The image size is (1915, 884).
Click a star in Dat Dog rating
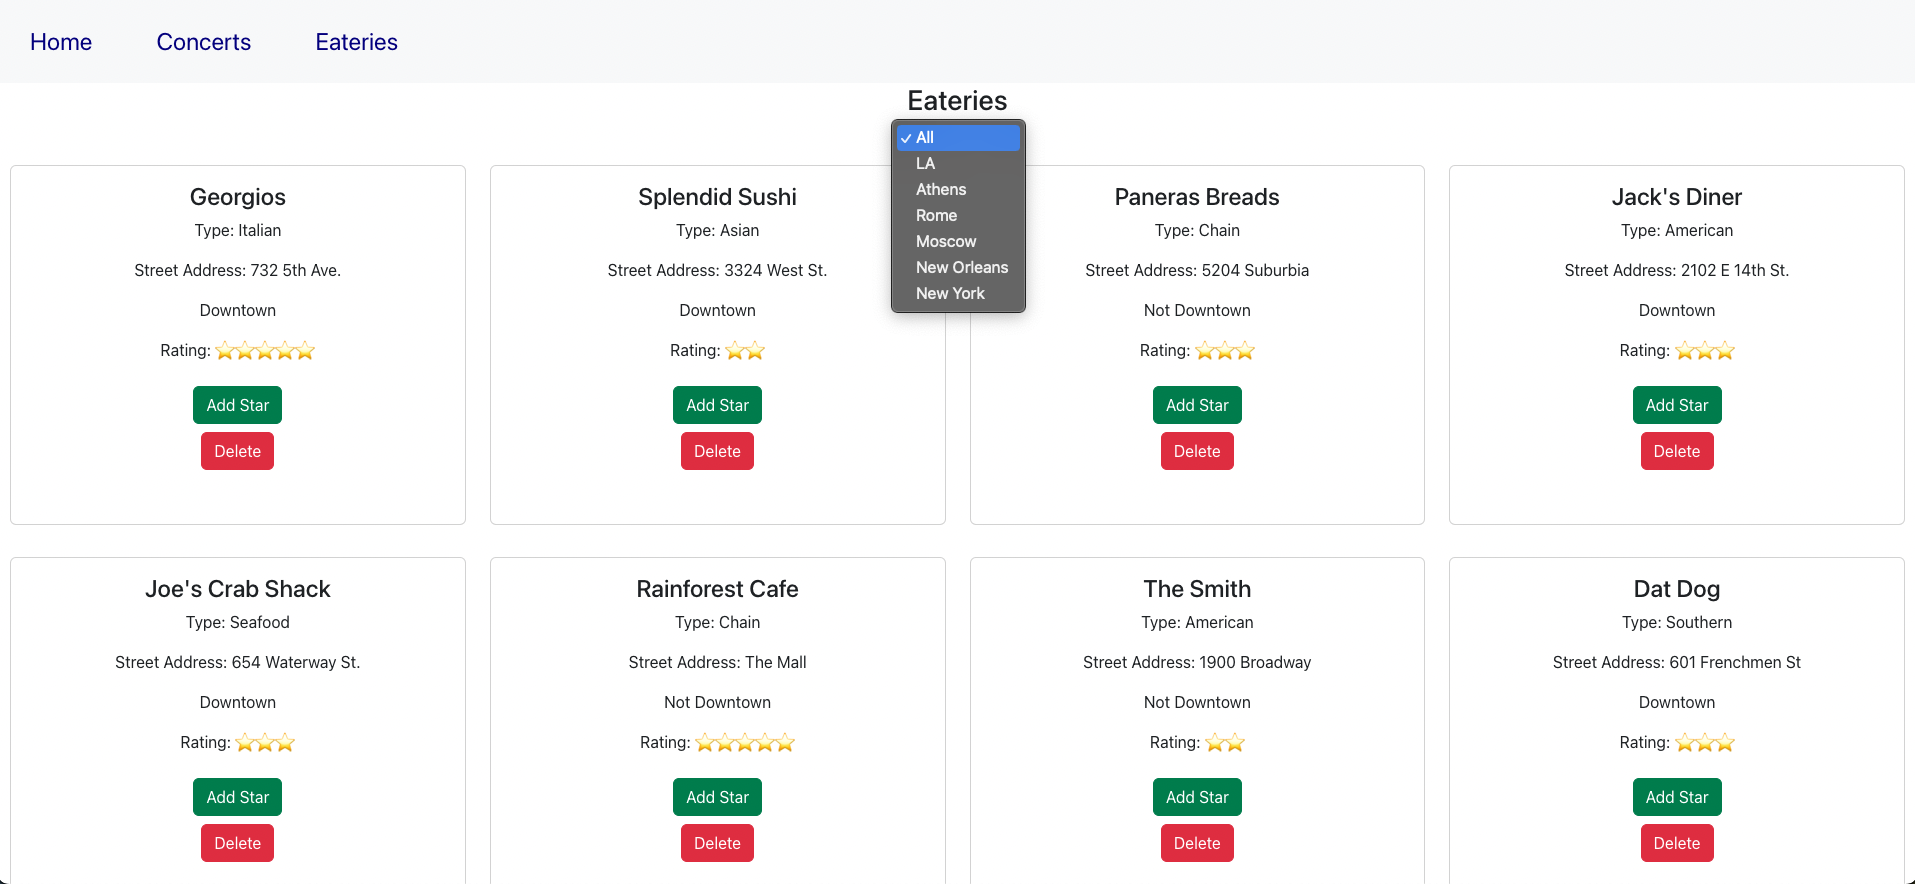coord(1704,743)
